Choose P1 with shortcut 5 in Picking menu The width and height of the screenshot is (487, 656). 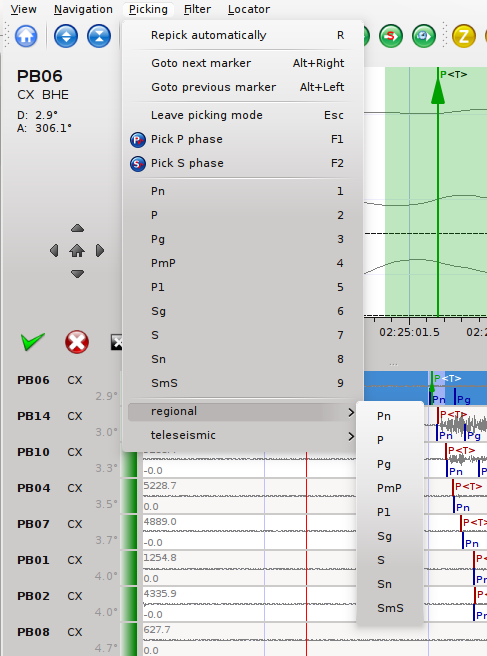click(243, 287)
